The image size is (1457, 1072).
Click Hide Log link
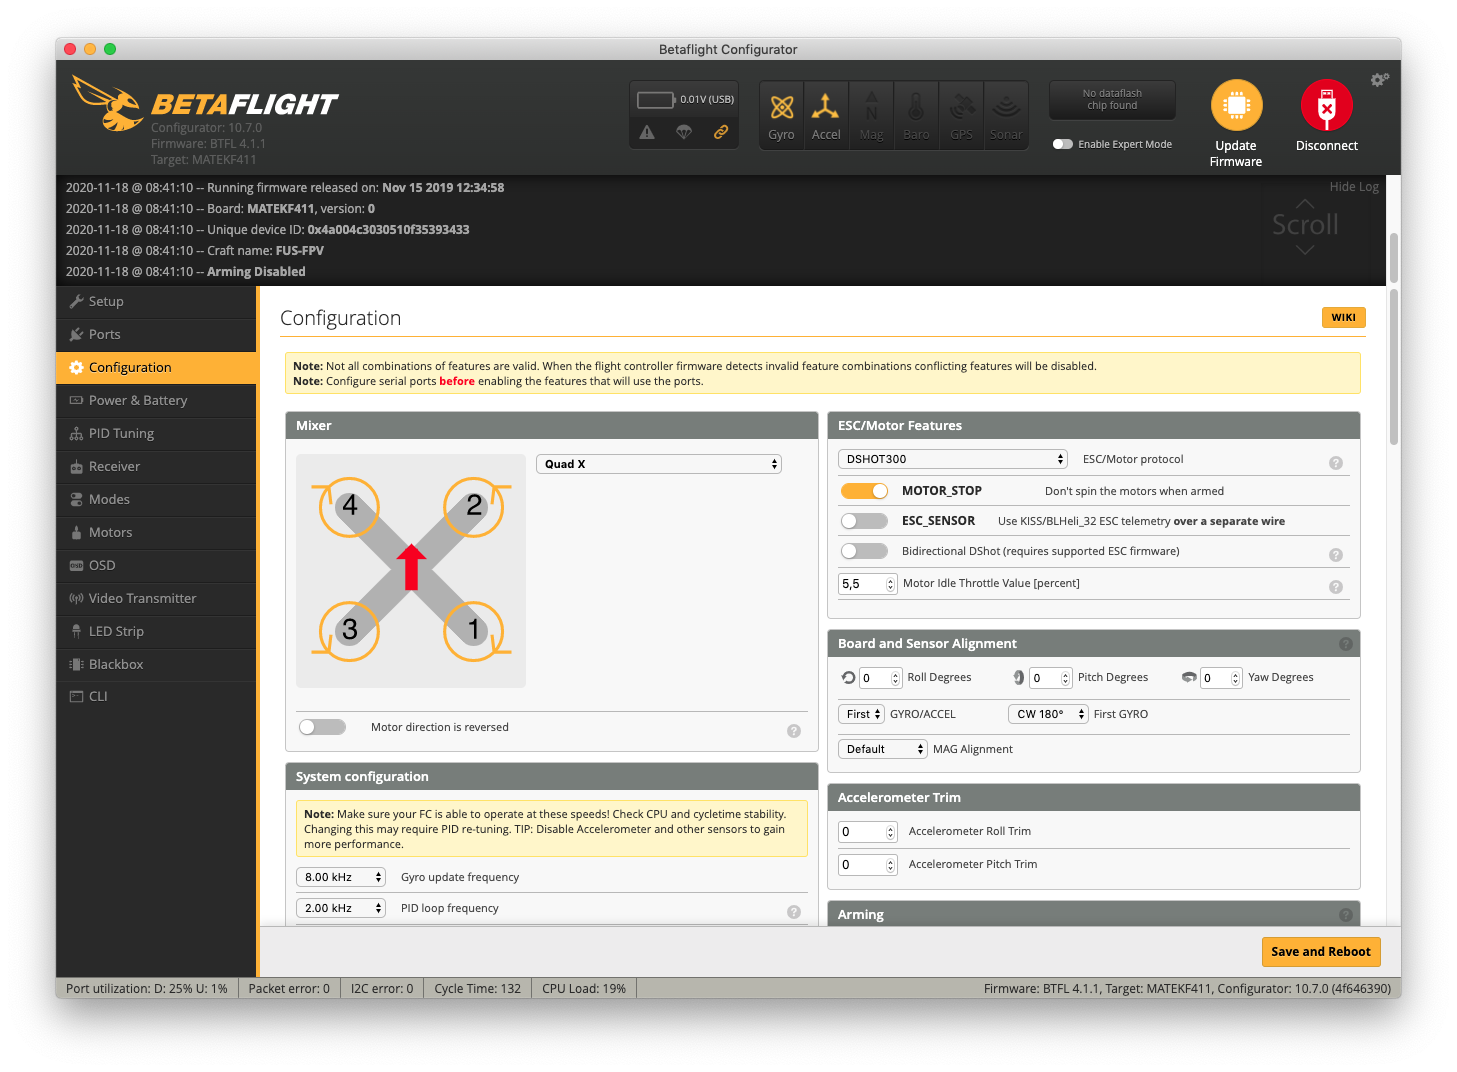1354,187
